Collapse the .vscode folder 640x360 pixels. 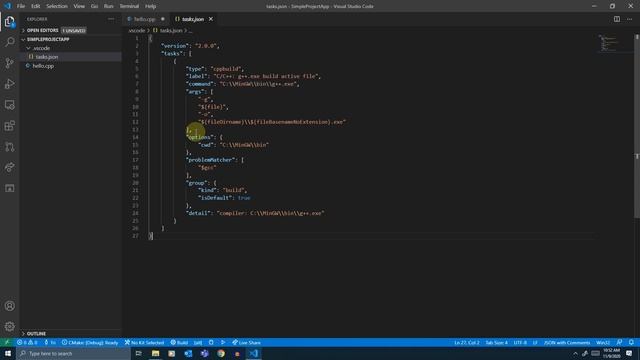71,48
